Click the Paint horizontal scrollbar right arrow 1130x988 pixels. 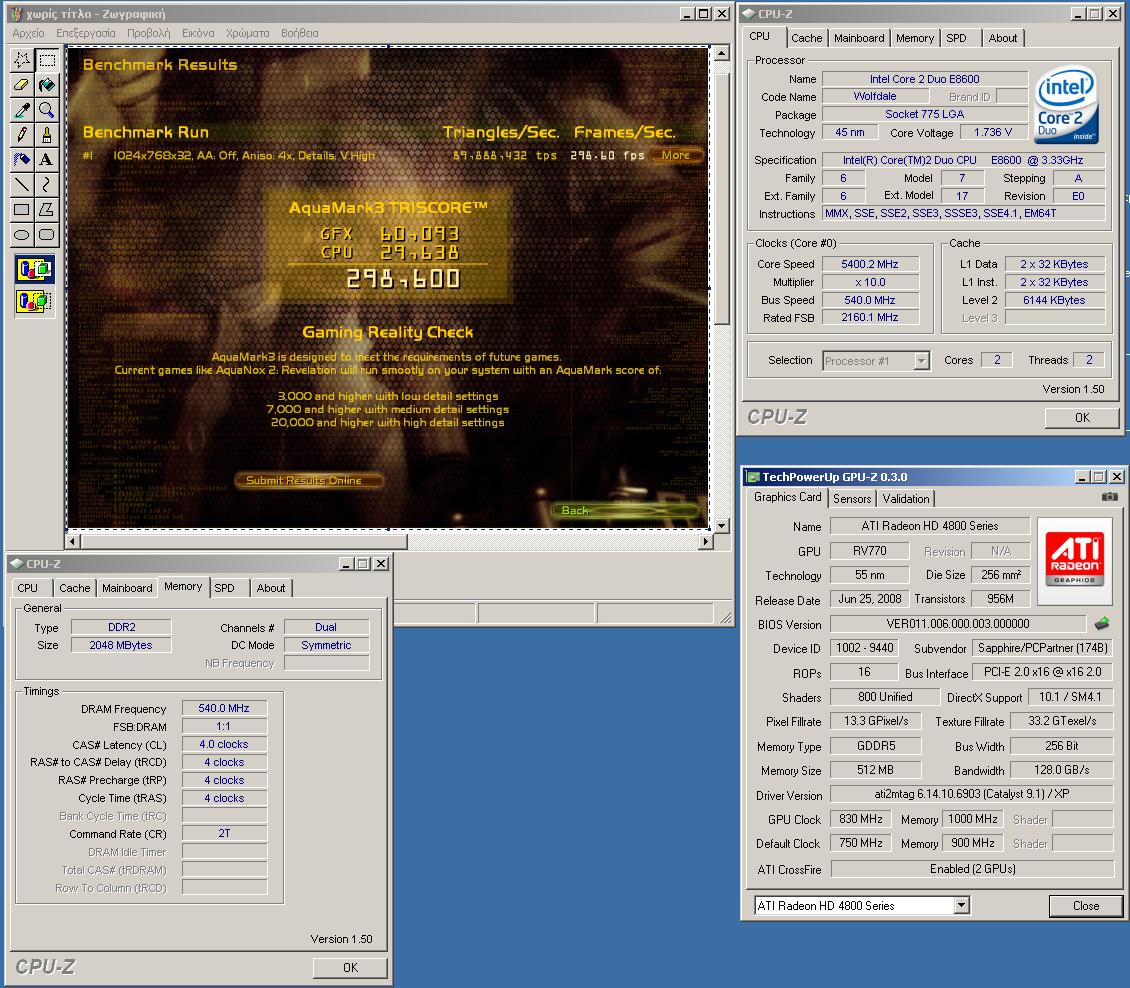tap(706, 541)
